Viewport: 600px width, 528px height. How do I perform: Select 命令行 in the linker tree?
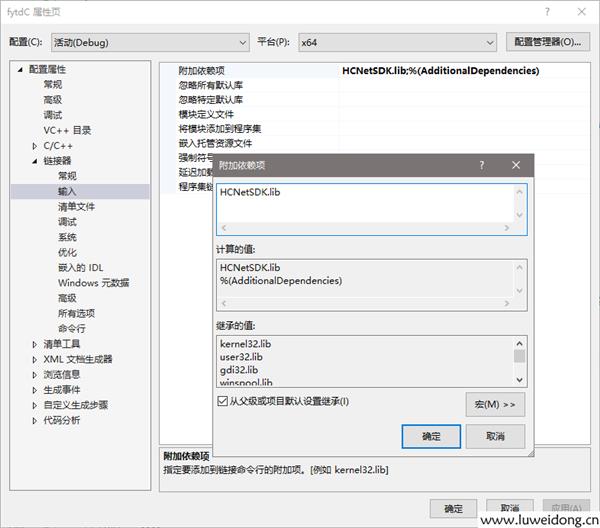[71, 328]
